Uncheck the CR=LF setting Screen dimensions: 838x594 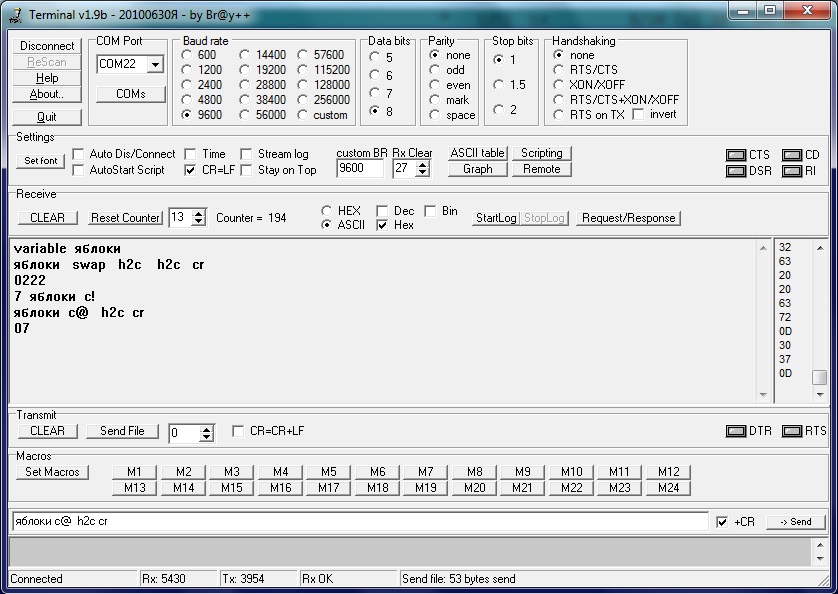[191, 170]
